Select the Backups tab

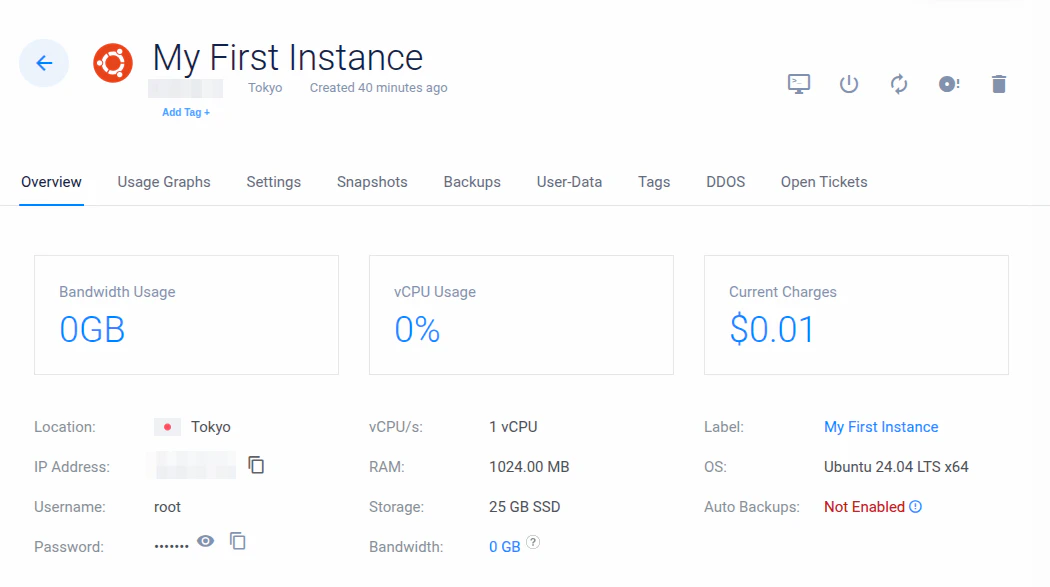[472, 182]
